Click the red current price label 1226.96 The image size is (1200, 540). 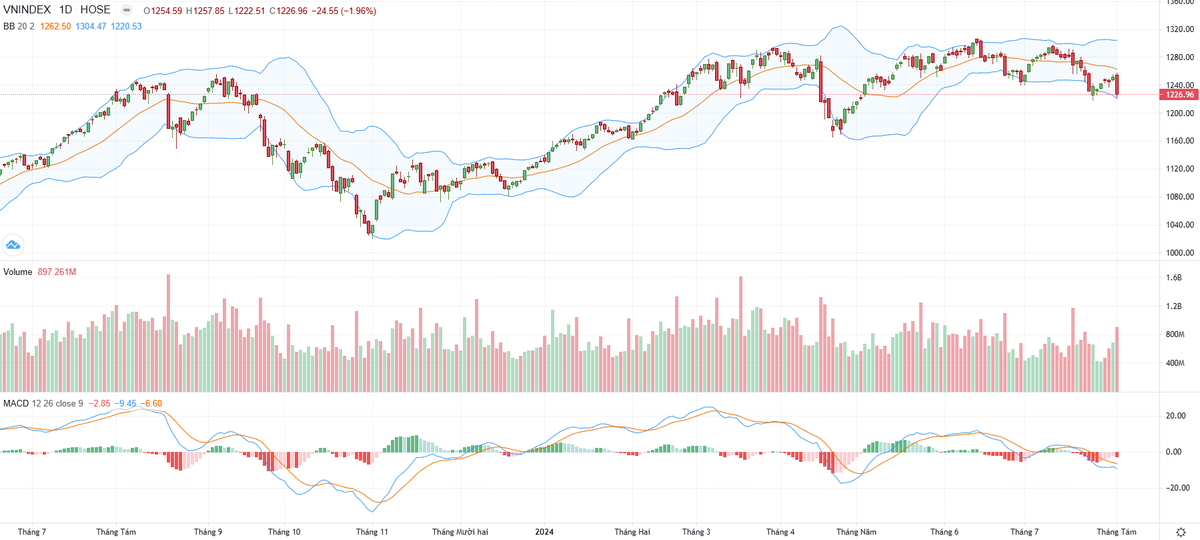click(1176, 95)
